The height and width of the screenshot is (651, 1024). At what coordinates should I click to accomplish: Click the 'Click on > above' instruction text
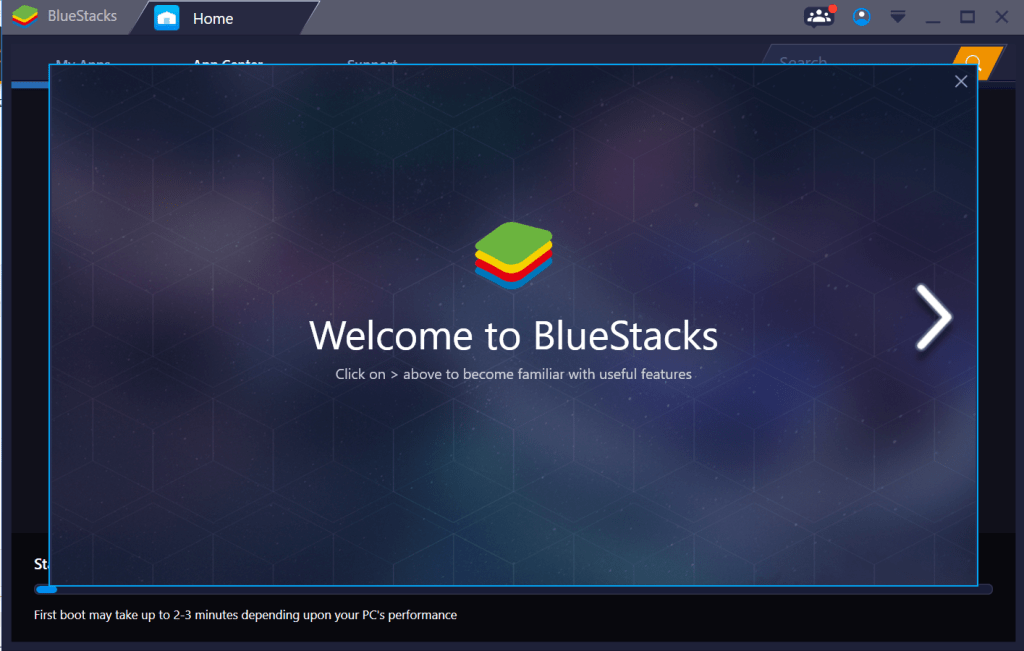[513, 374]
